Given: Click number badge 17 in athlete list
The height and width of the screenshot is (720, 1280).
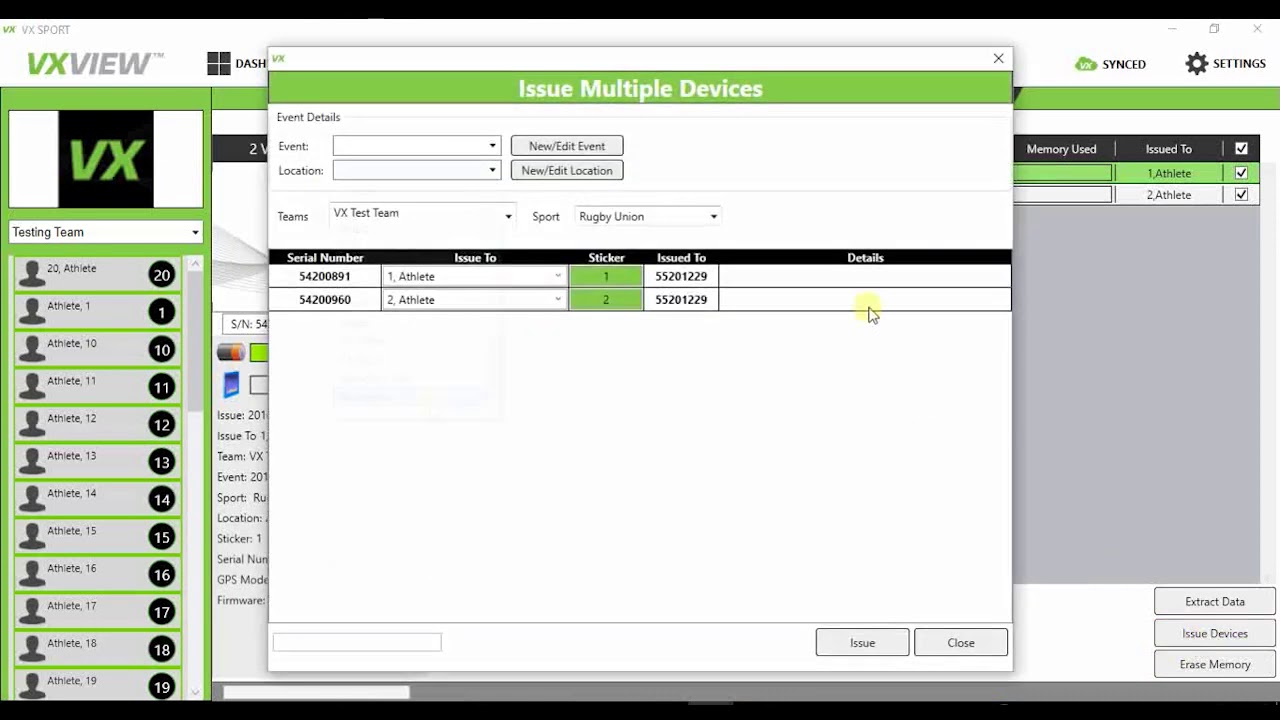Looking at the screenshot, I should 161,612.
